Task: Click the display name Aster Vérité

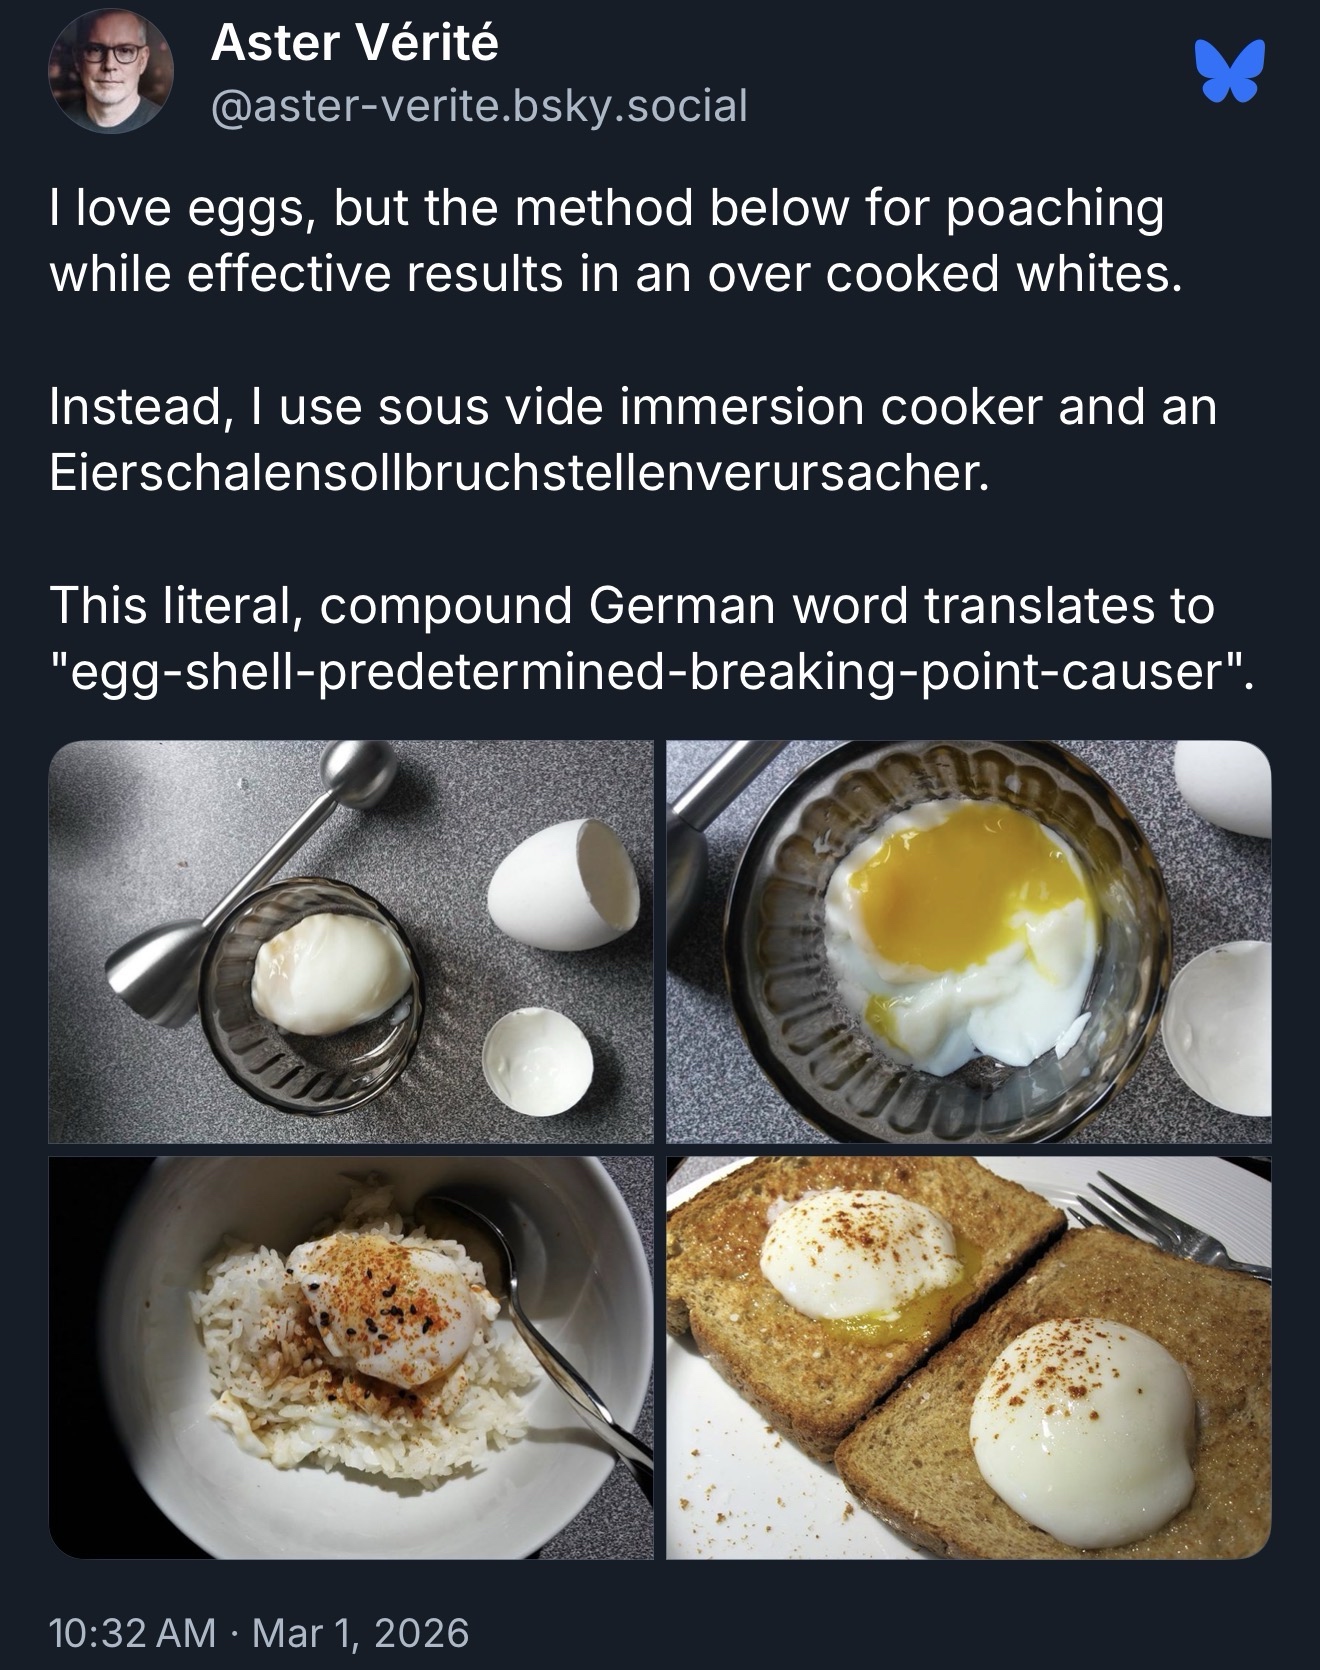Action: click(354, 43)
